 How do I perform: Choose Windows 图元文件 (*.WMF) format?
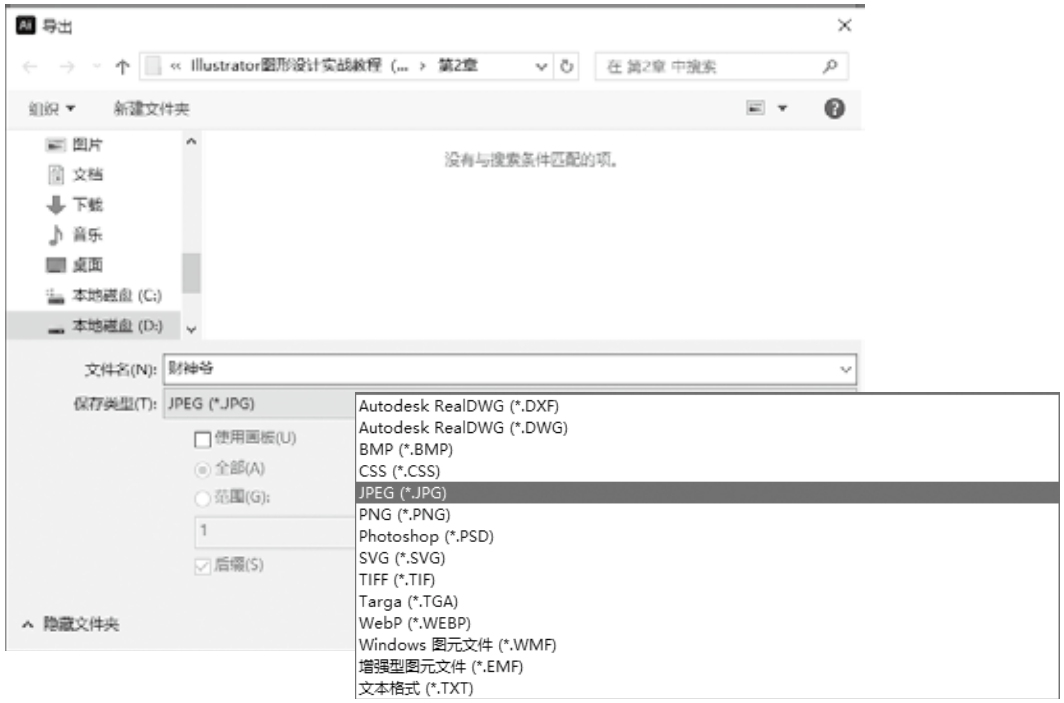707,645
